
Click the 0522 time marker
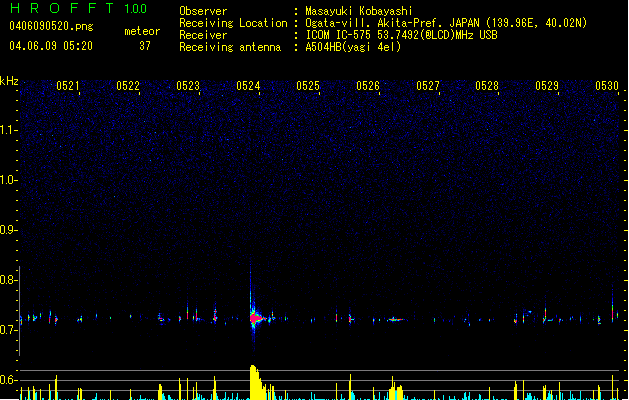tap(128, 86)
